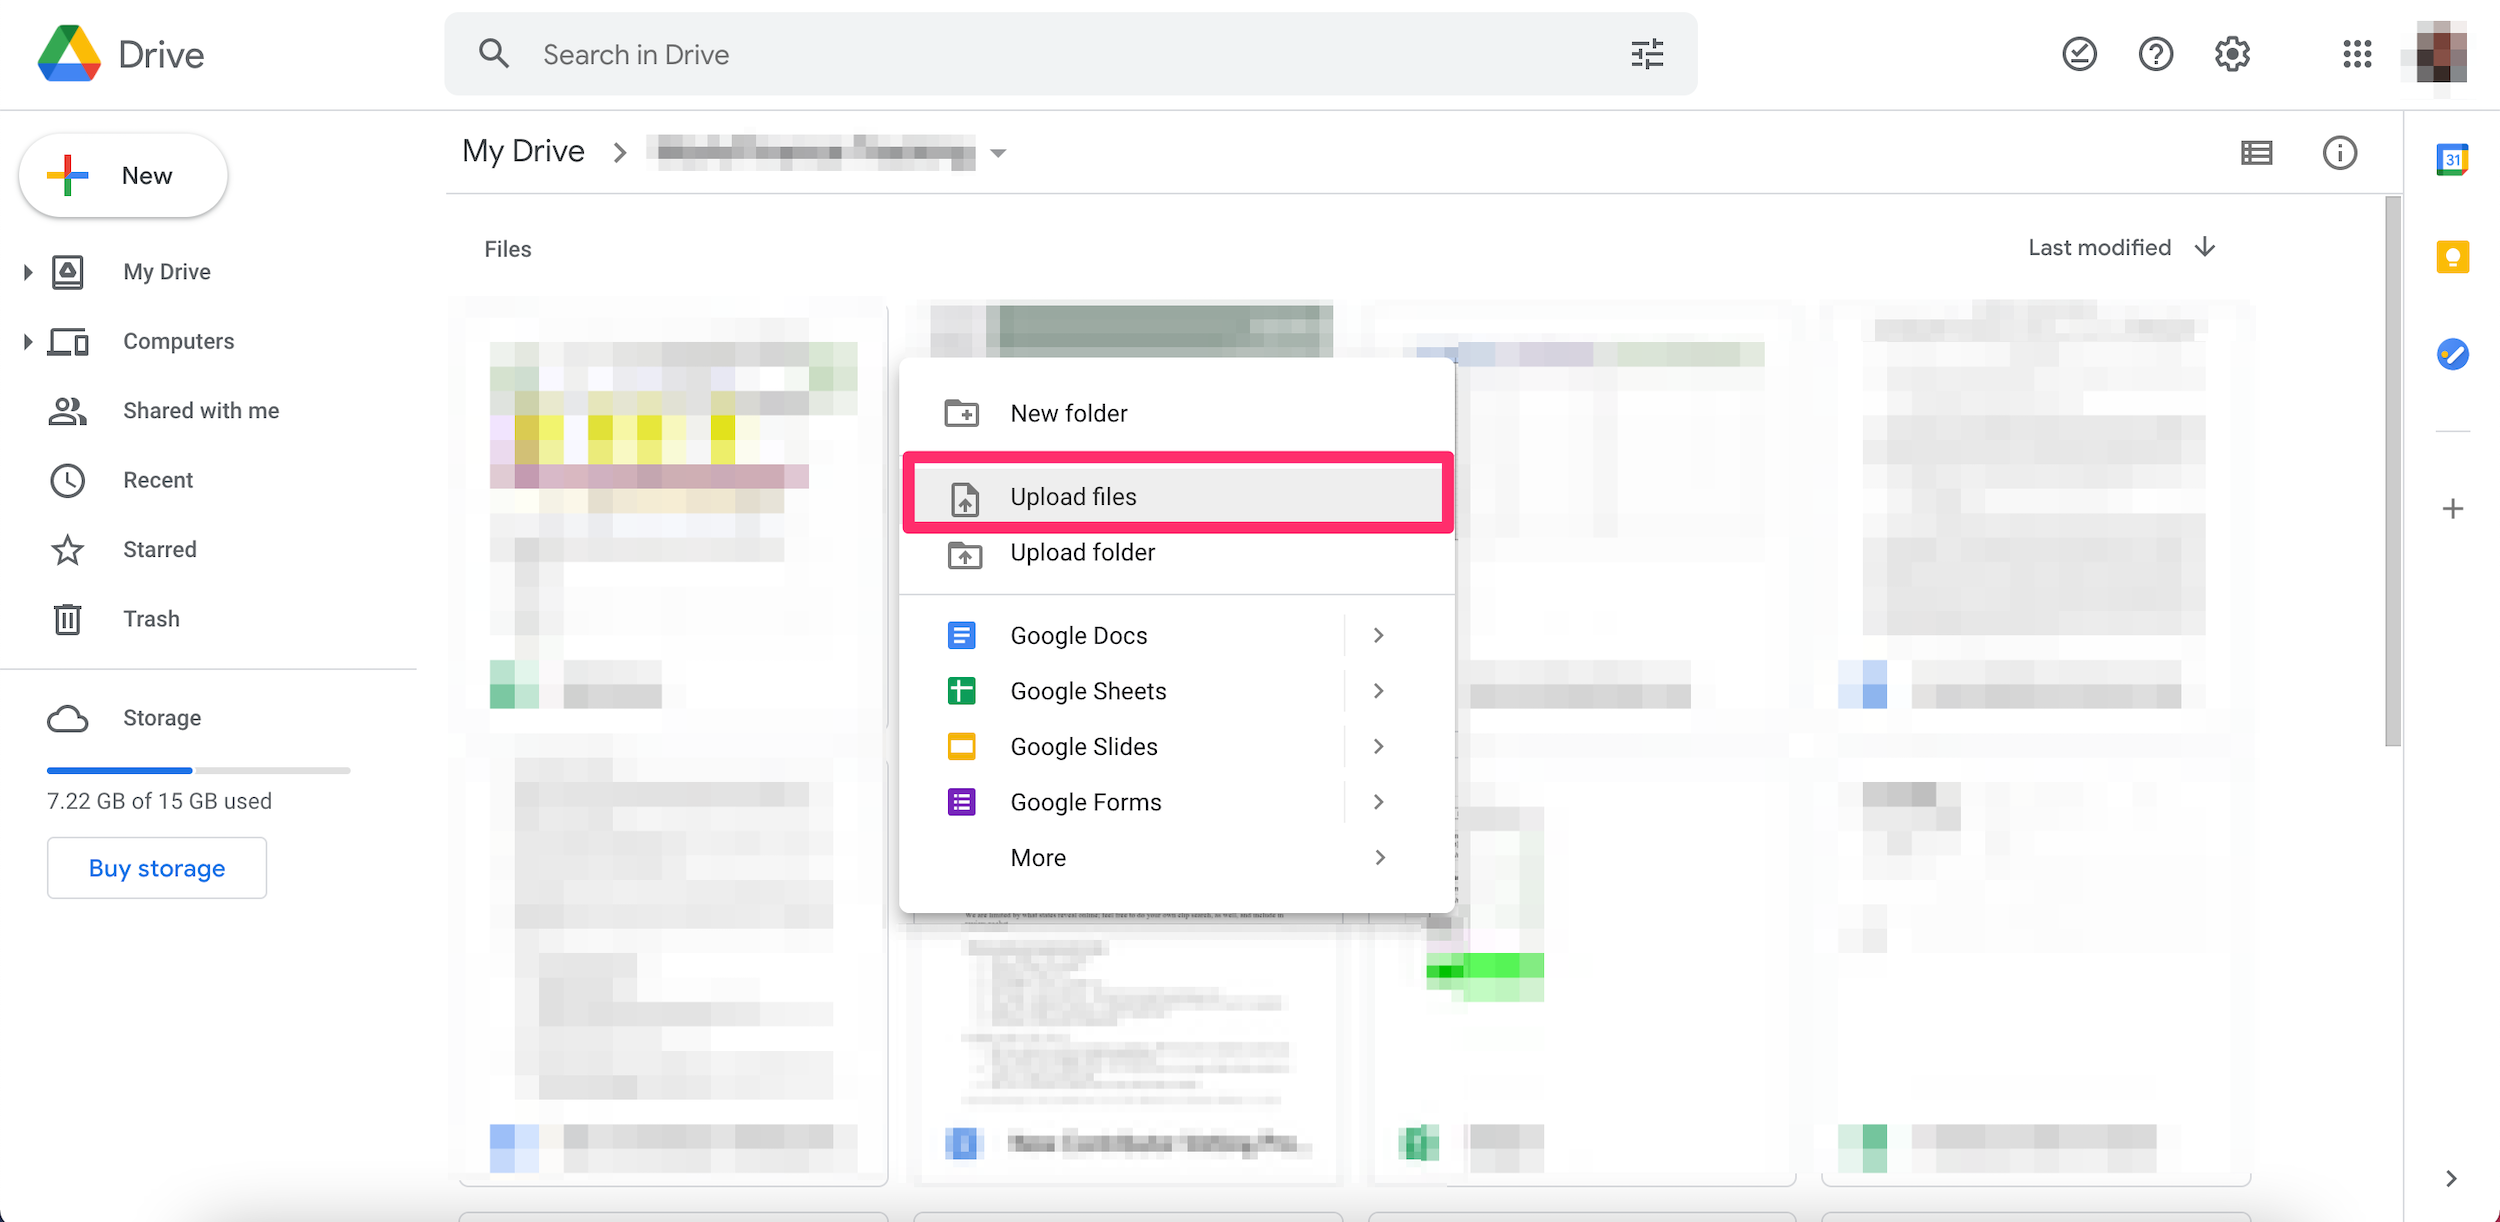Open Computers in sidebar
The width and height of the screenshot is (2500, 1222).
(x=178, y=342)
